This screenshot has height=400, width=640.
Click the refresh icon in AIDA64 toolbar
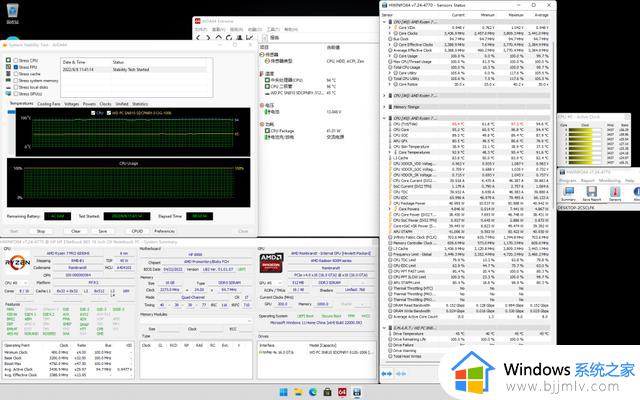pyautogui.click(x=229, y=38)
